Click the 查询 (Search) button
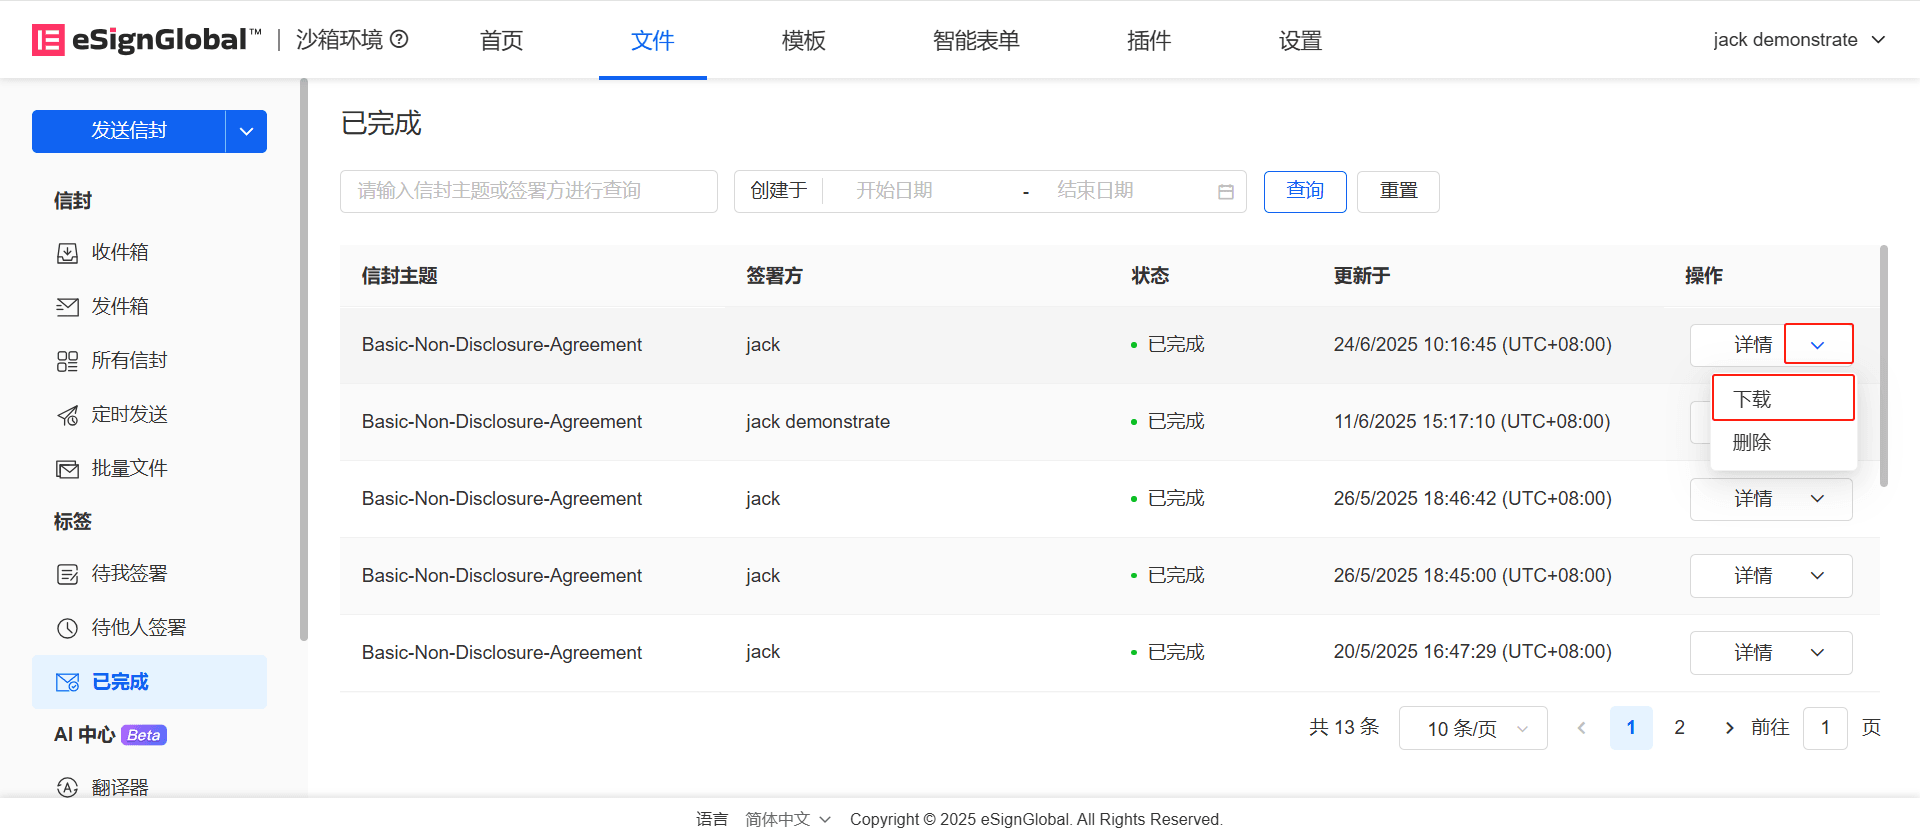This screenshot has height=840, width=1920. pos(1304,191)
